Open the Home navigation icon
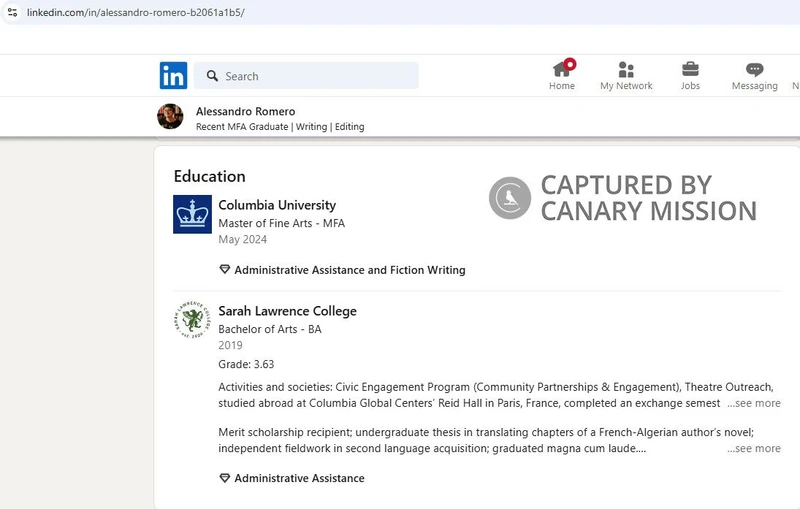 tap(562, 69)
